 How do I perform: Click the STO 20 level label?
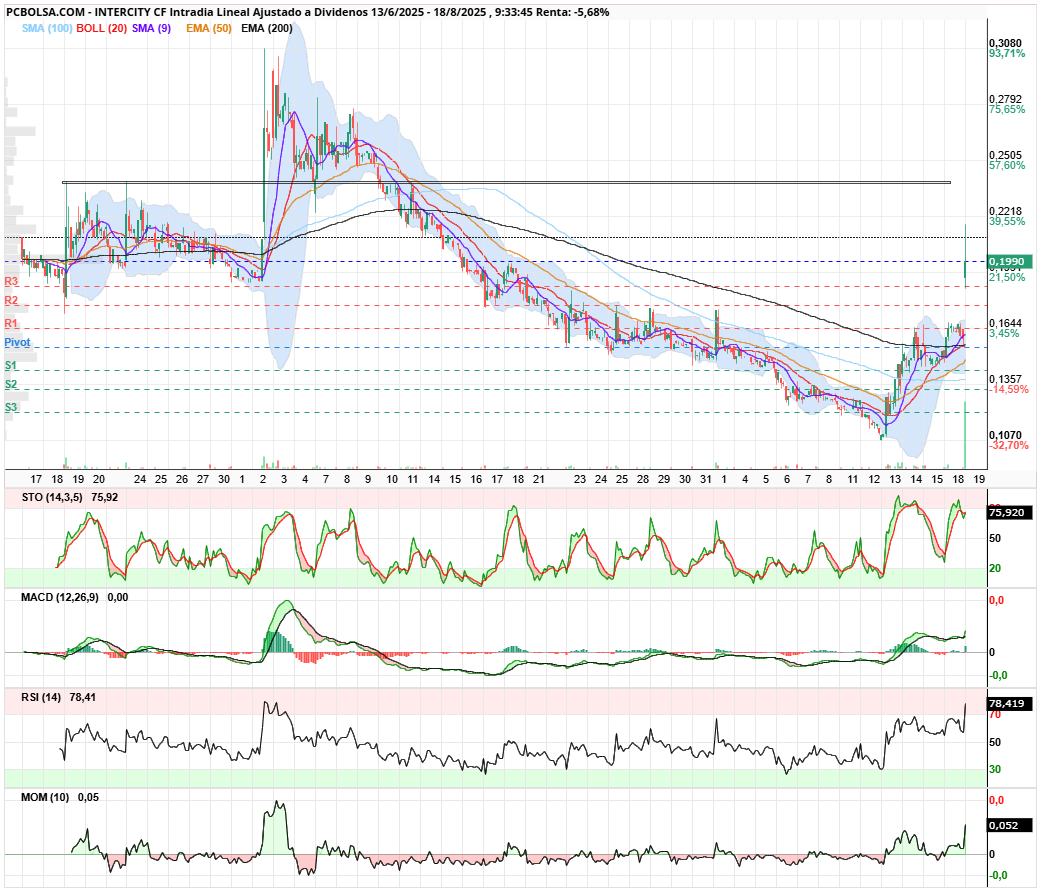[995, 569]
